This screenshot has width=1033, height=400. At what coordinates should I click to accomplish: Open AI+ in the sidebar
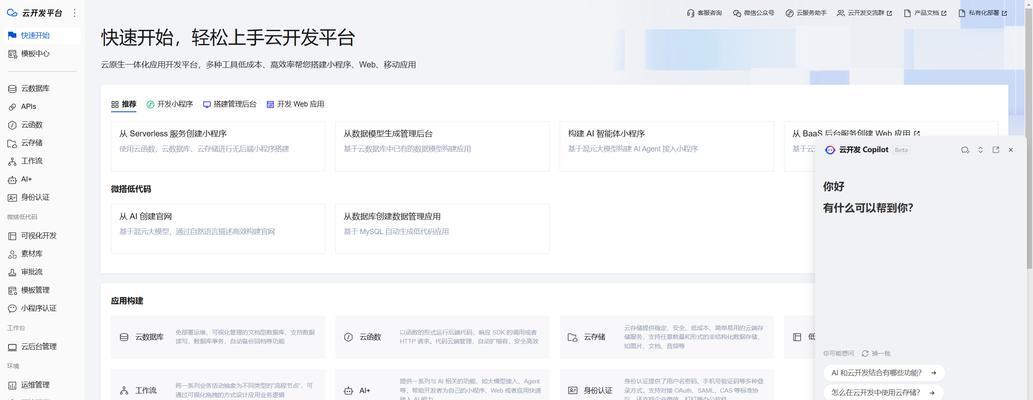(x=41, y=179)
